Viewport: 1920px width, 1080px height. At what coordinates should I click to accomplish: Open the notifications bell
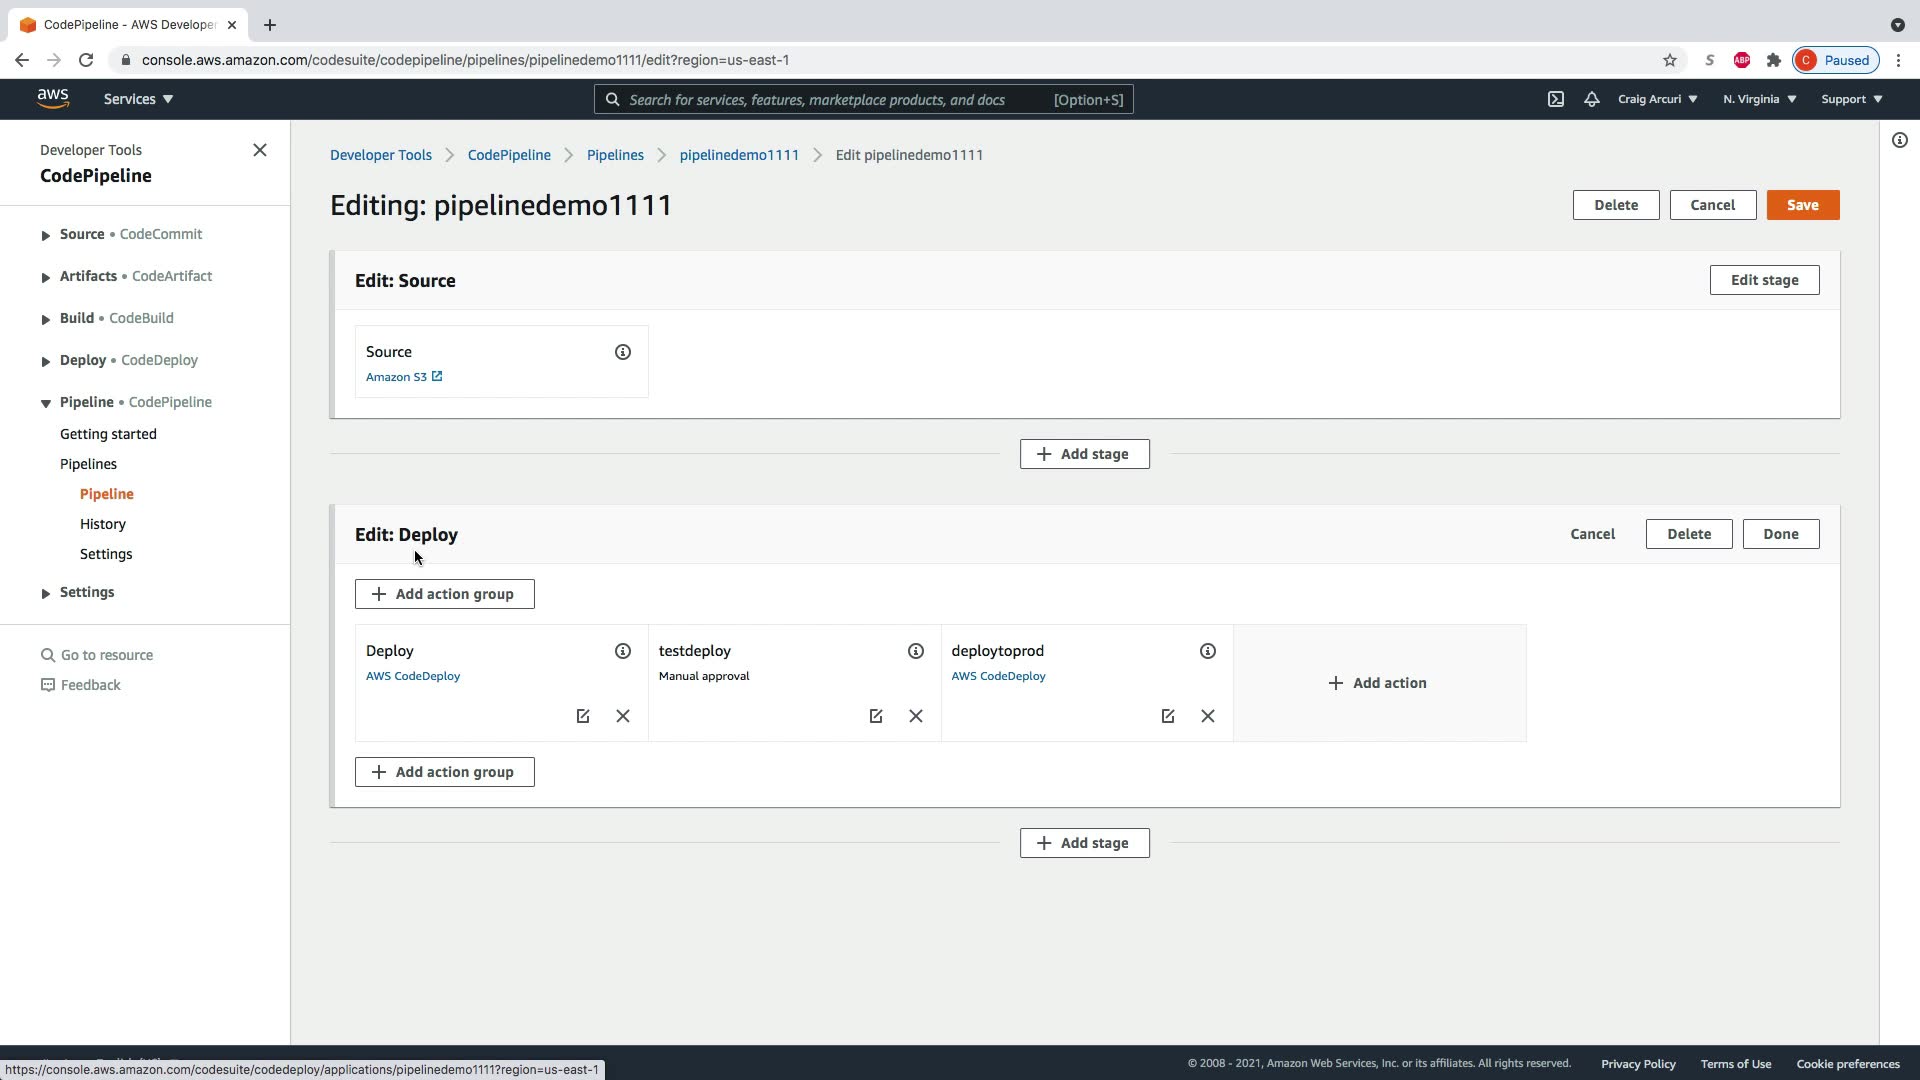pos(1591,99)
